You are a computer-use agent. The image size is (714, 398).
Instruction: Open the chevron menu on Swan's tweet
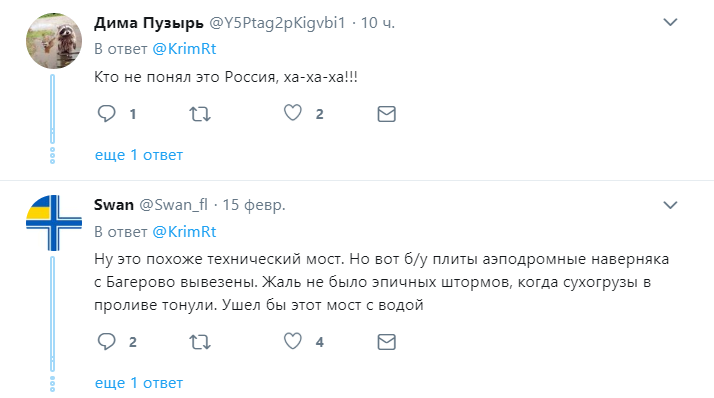click(x=670, y=205)
